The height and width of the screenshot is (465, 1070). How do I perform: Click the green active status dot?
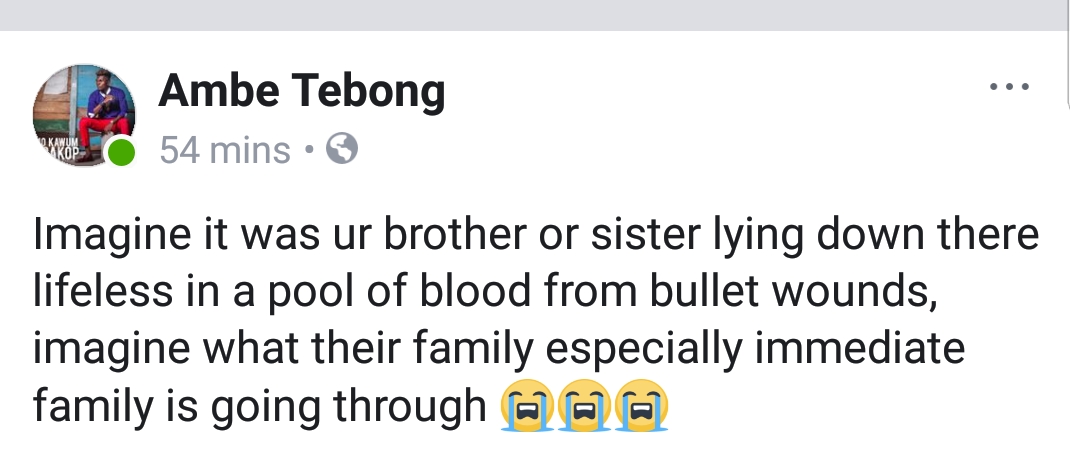(121, 153)
